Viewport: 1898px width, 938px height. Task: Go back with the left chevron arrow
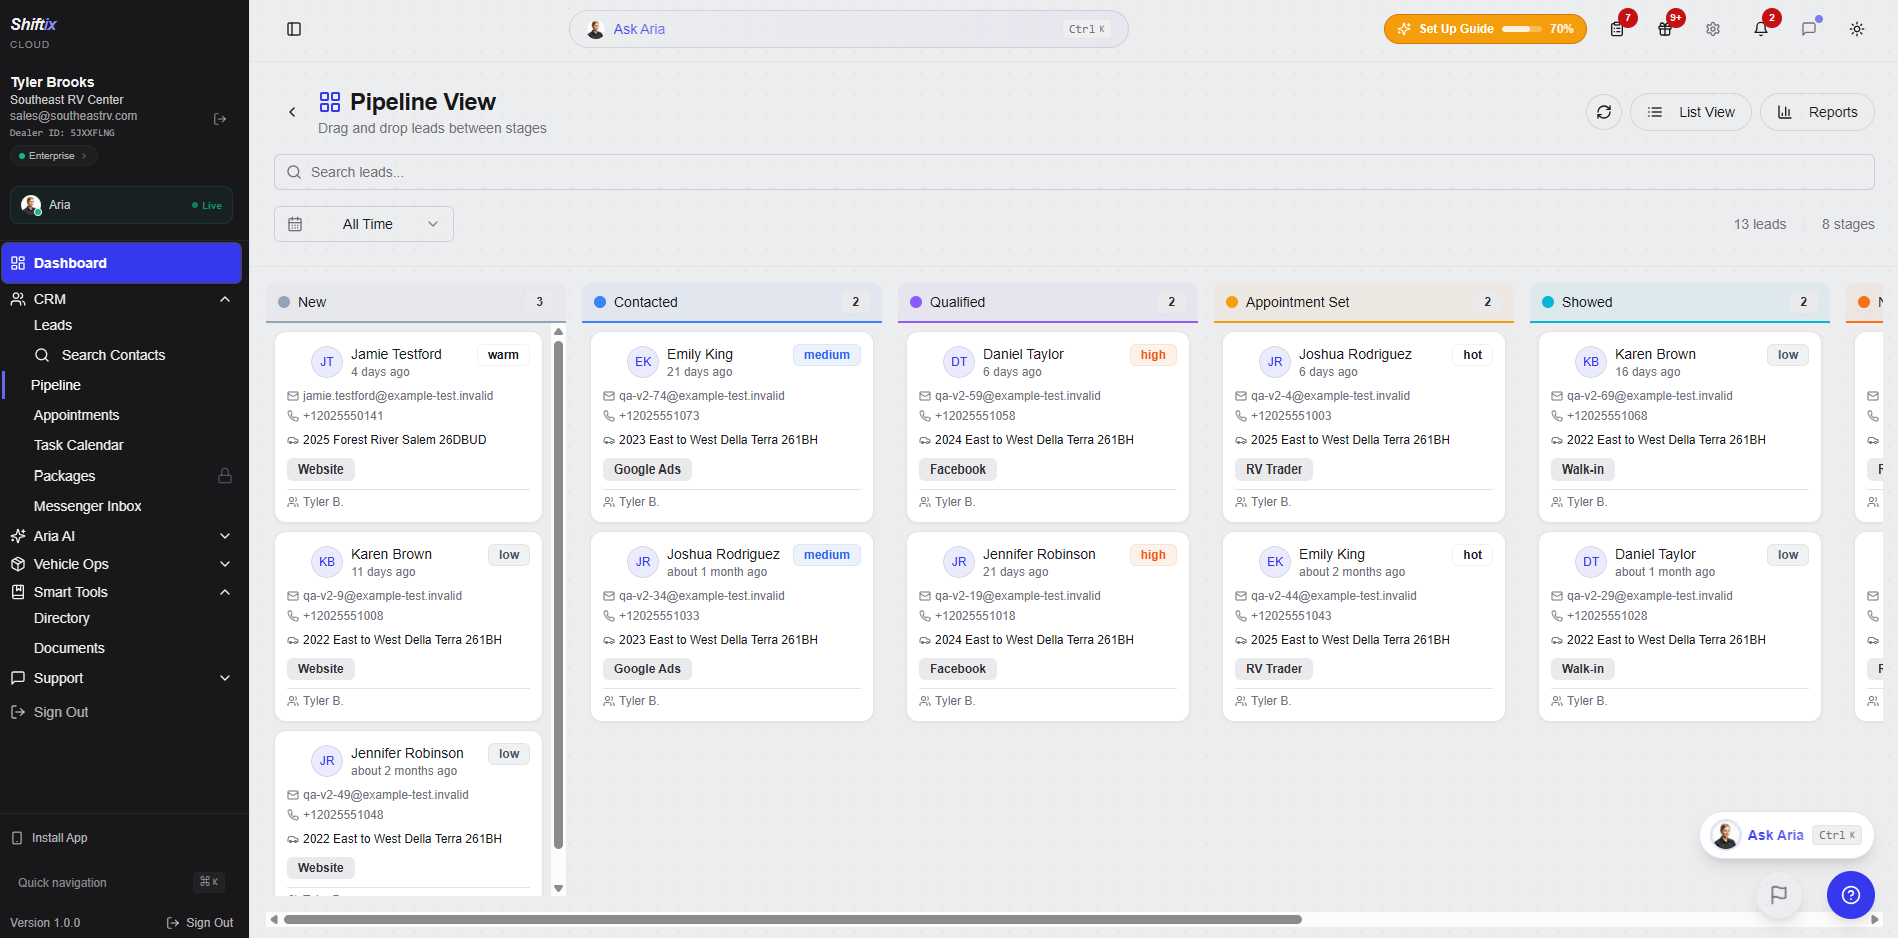(x=292, y=112)
